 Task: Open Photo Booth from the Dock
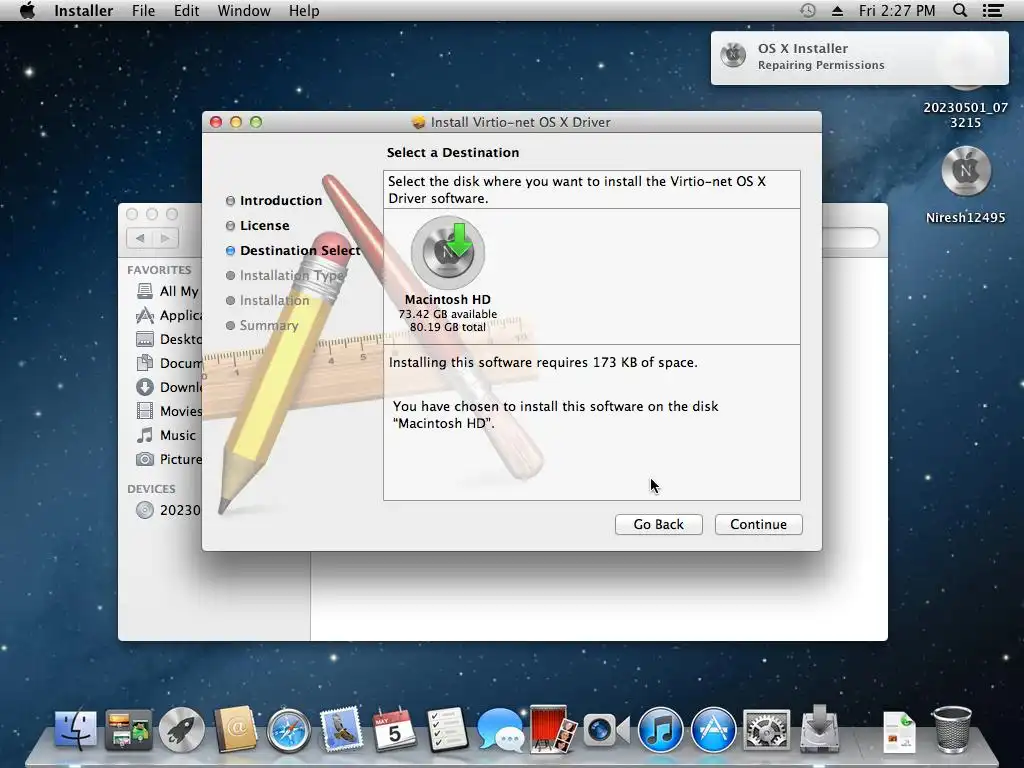coord(553,729)
